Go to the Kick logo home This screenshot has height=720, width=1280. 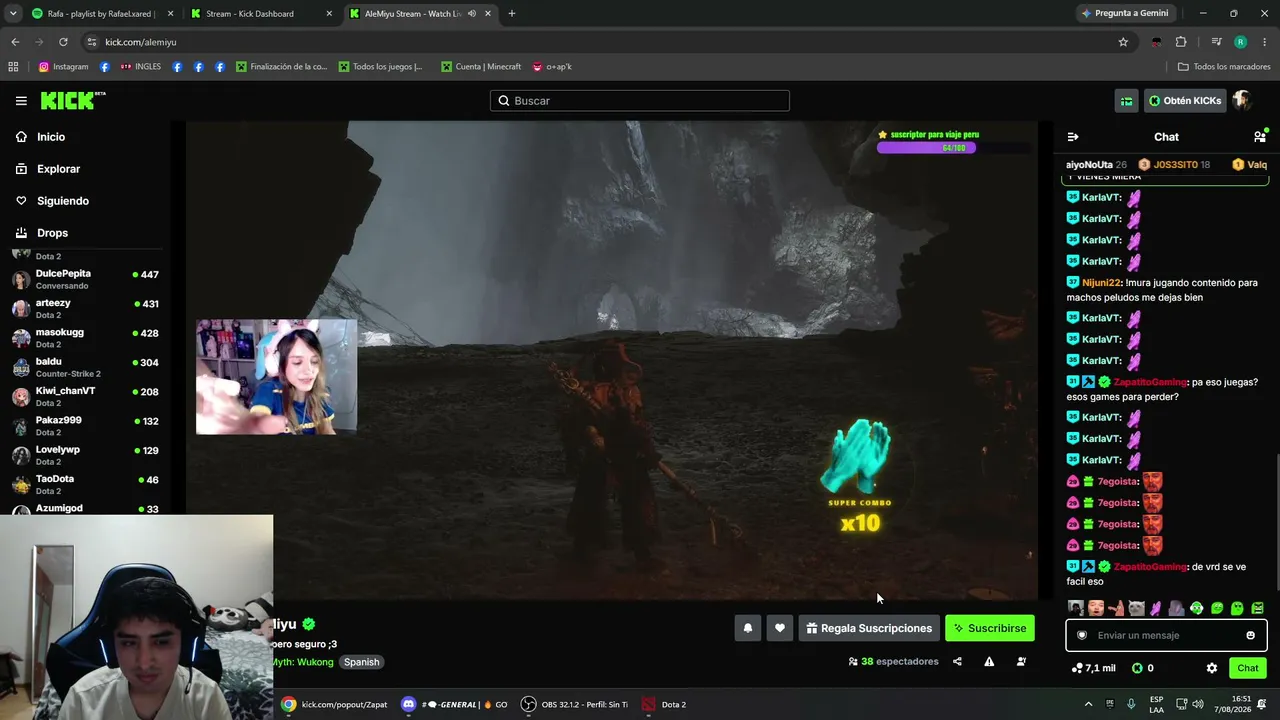72,100
